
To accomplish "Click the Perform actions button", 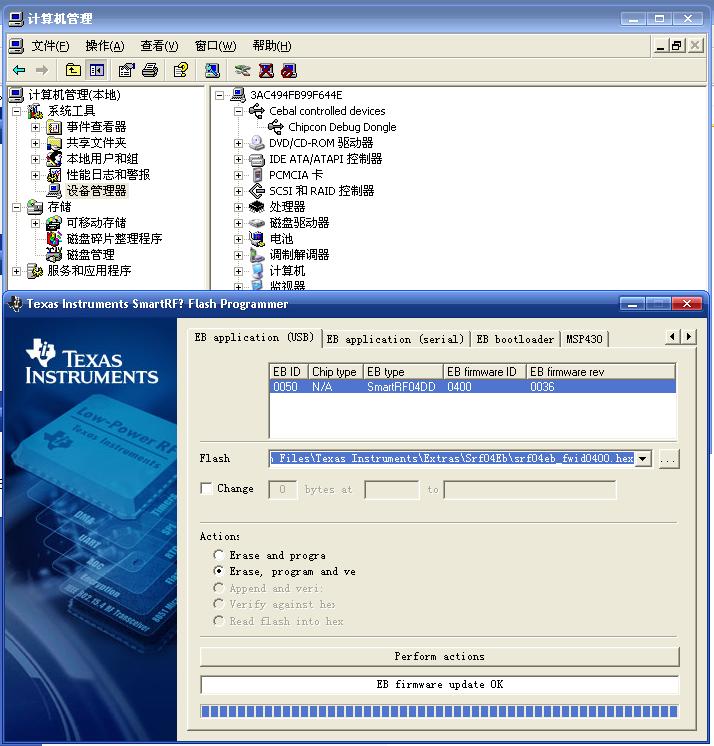I will (x=440, y=657).
